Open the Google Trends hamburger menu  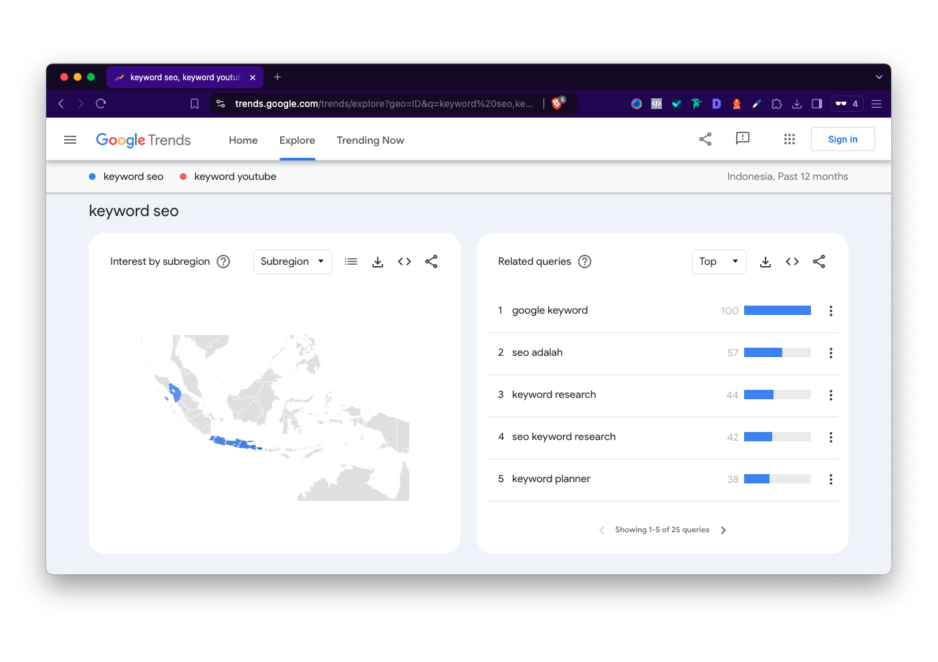click(x=70, y=139)
